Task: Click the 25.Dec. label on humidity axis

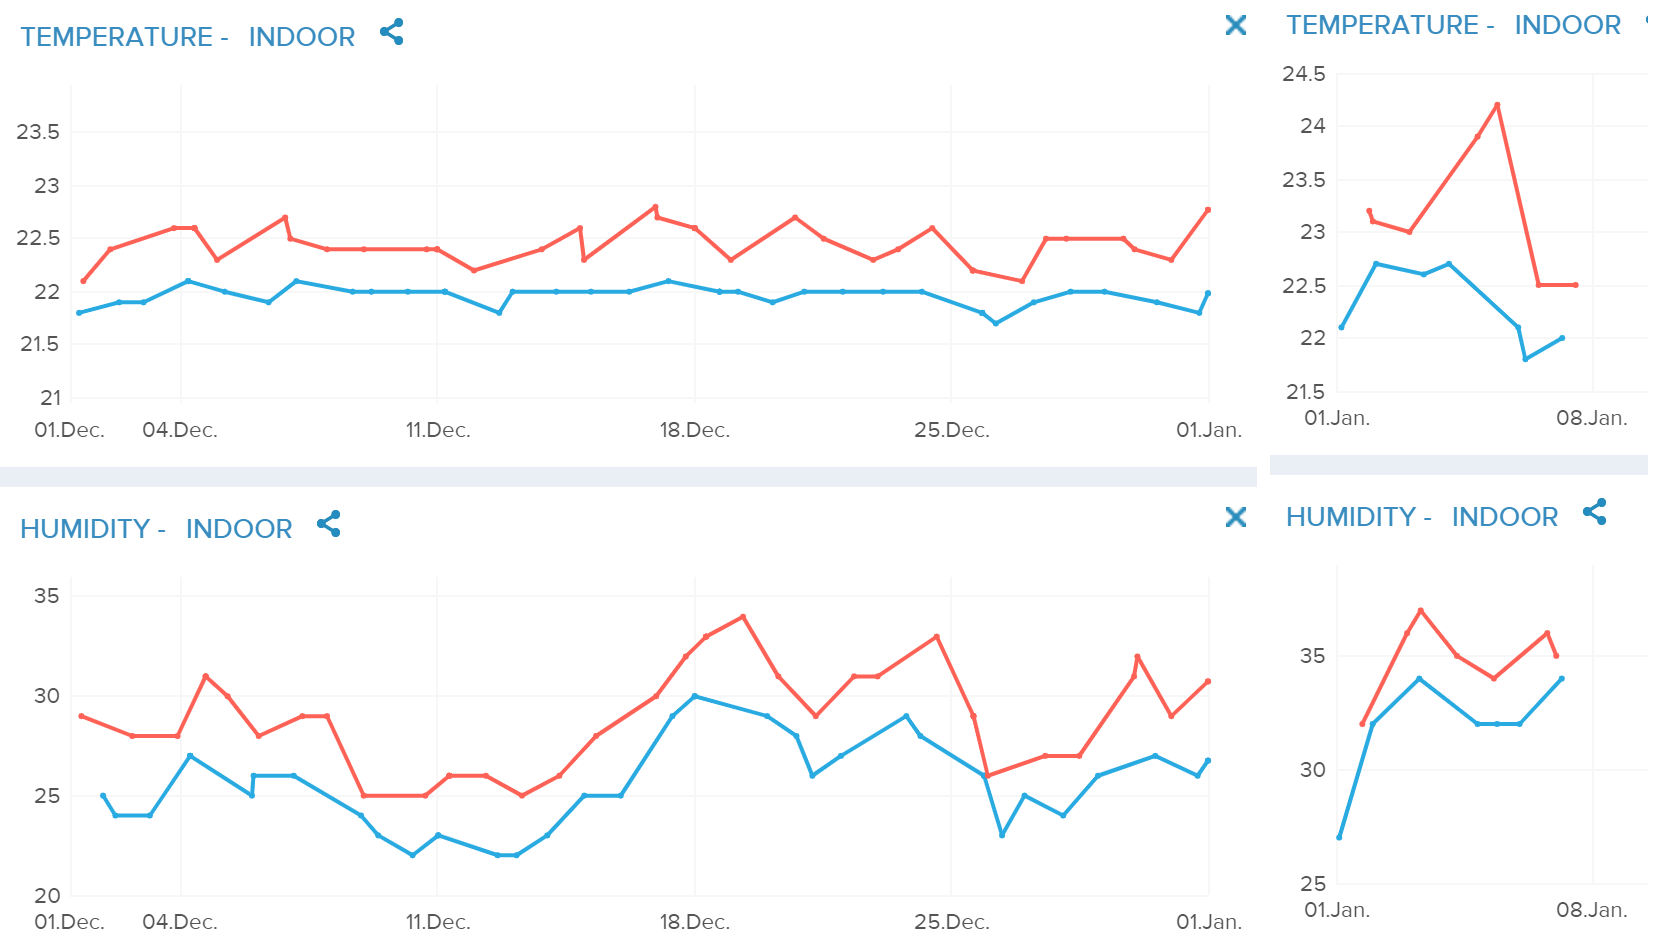Action: pos(952,921)
